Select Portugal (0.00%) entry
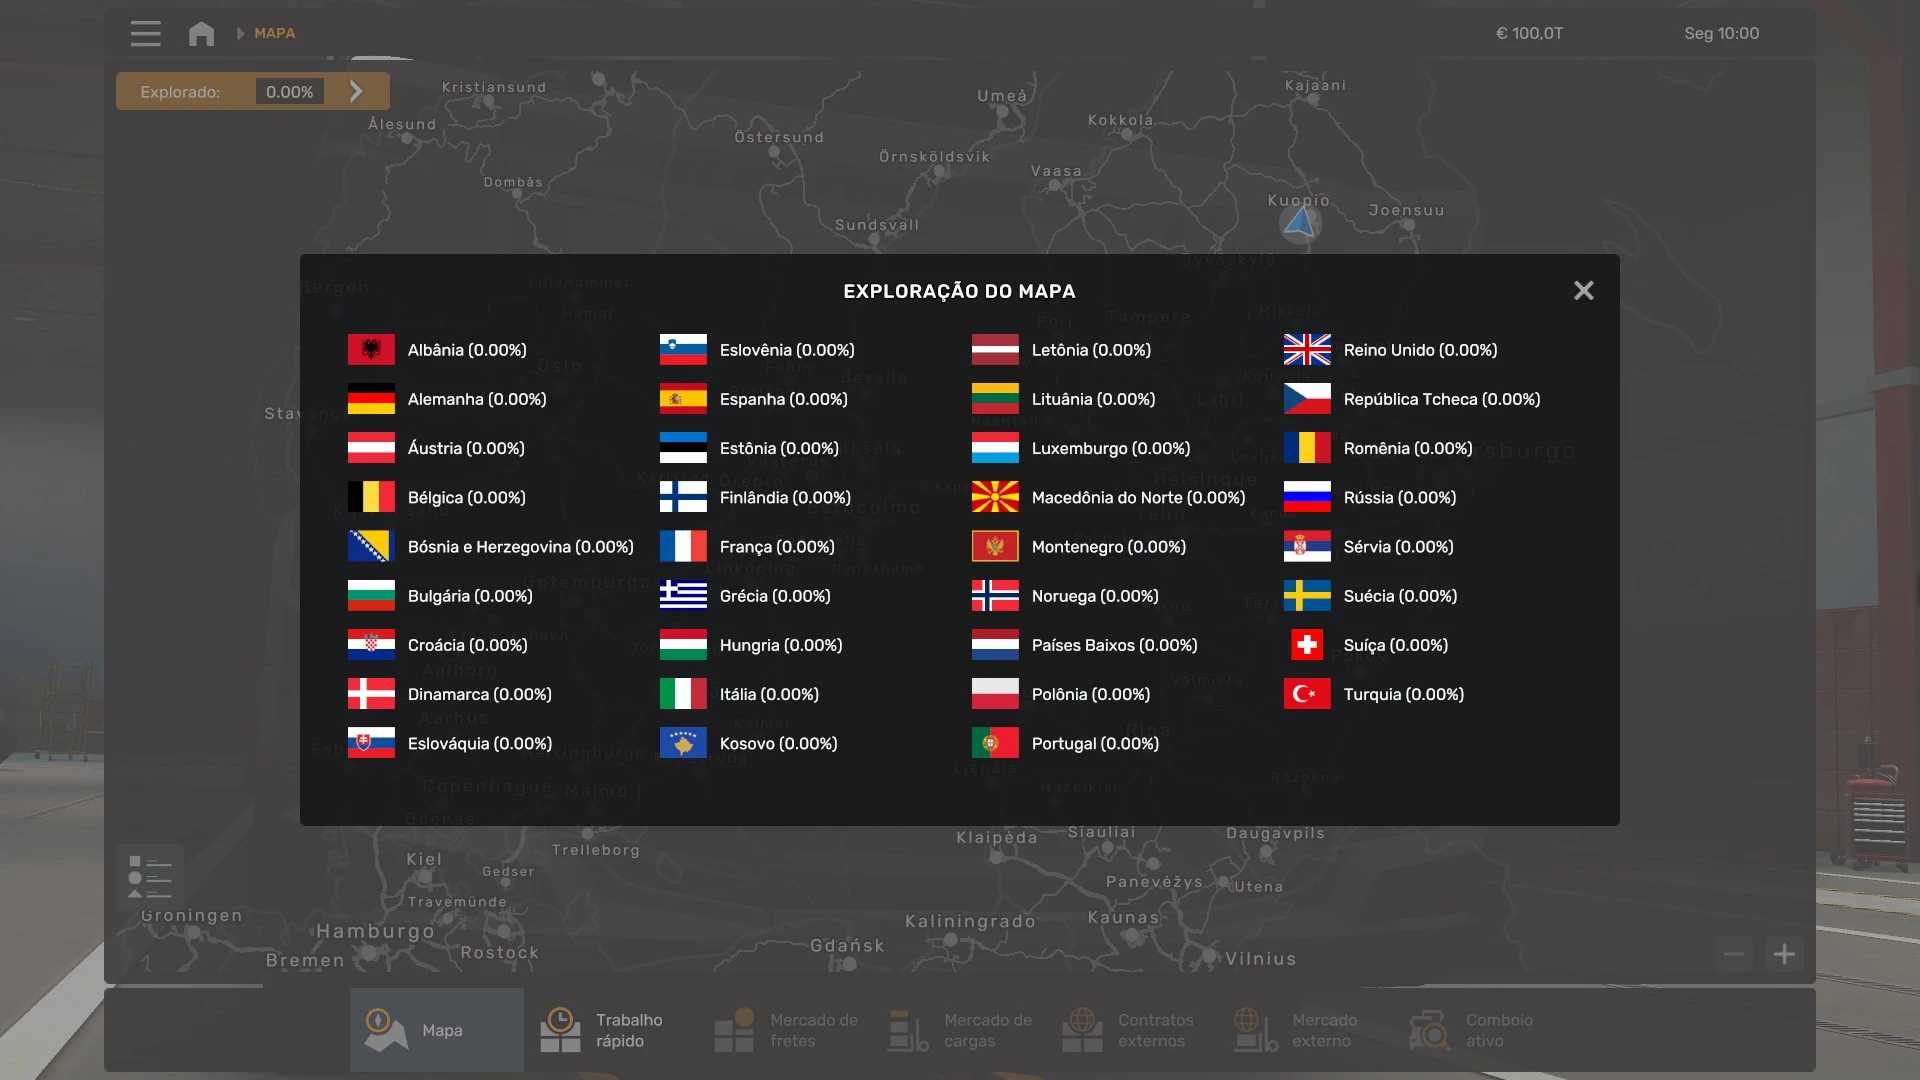This screenshot has width=1920, height=1080. [x=1066, y=743]
